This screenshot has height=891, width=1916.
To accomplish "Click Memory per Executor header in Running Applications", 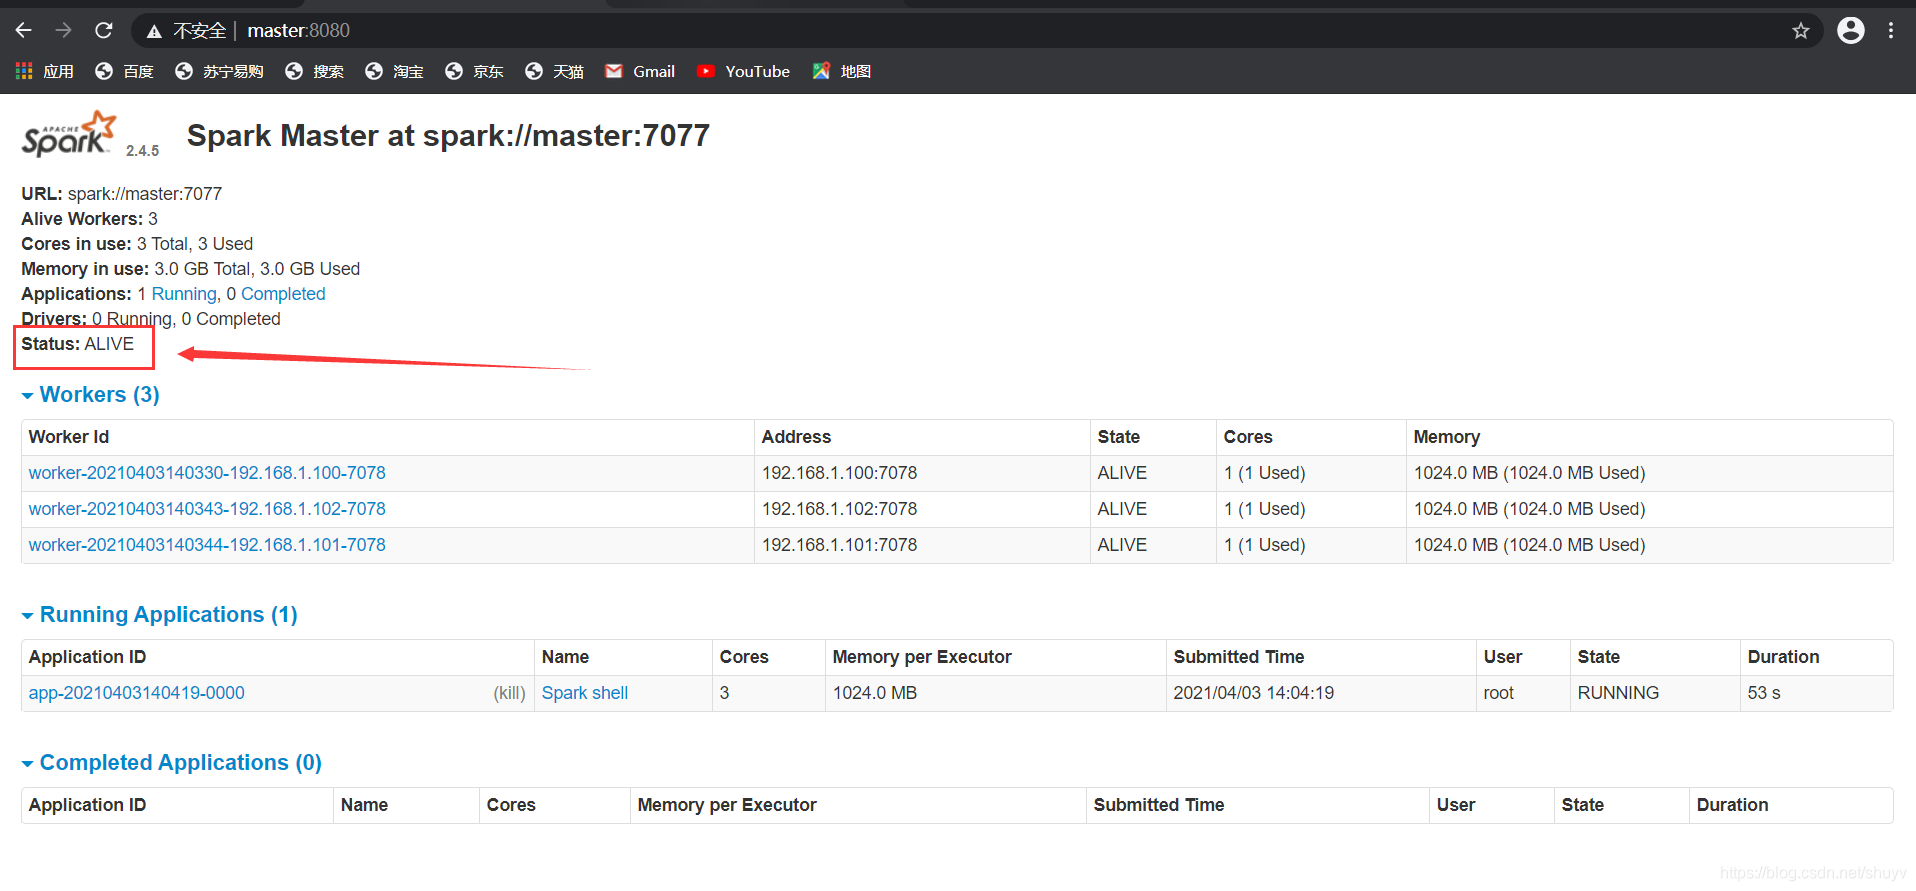I will tap(922, 657).
